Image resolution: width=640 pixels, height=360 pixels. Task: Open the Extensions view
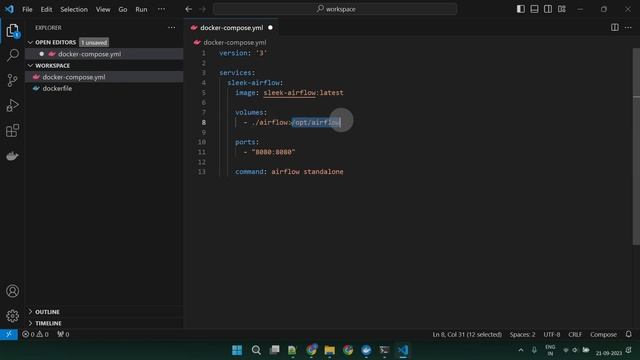pyautogui.click(x=12, y=131)
